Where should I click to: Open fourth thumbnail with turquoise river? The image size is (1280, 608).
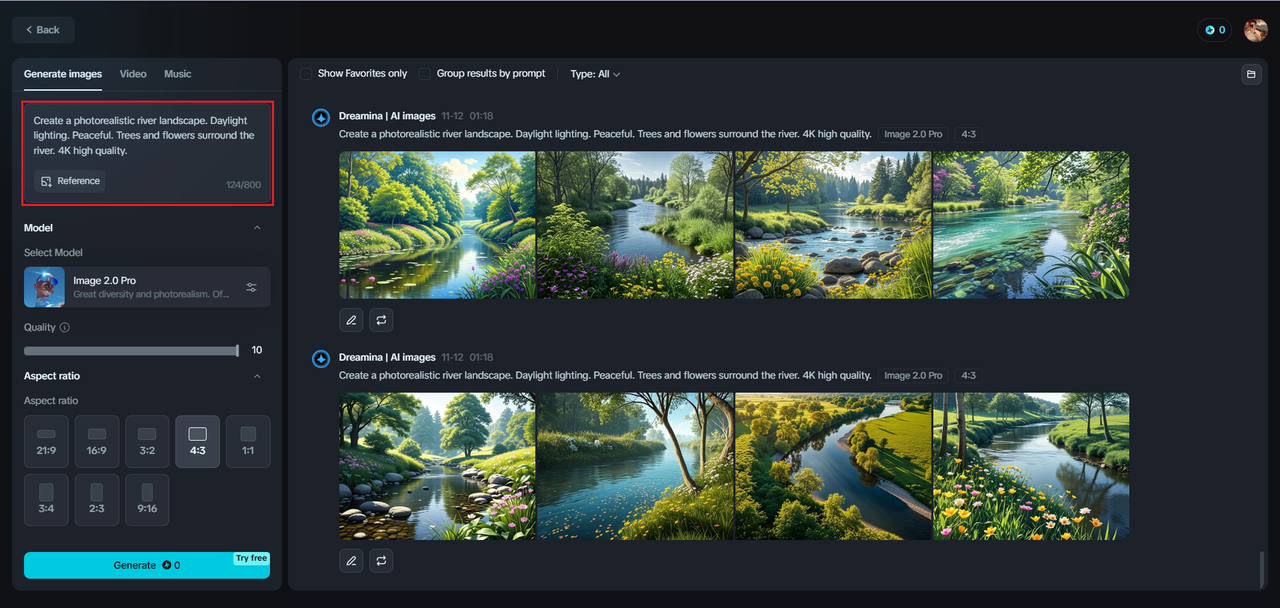coord(1031,225)
